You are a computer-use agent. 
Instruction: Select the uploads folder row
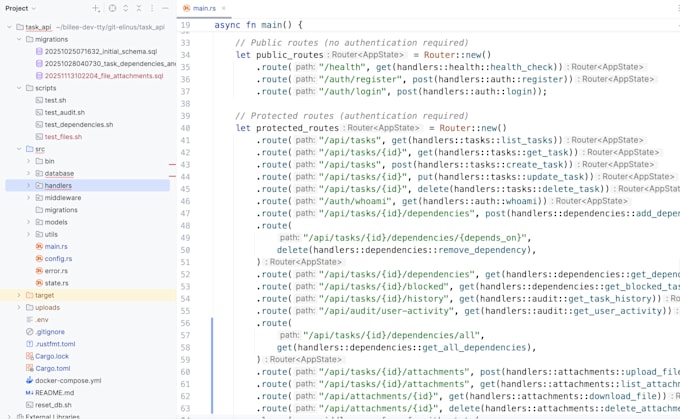click(87, 307)
